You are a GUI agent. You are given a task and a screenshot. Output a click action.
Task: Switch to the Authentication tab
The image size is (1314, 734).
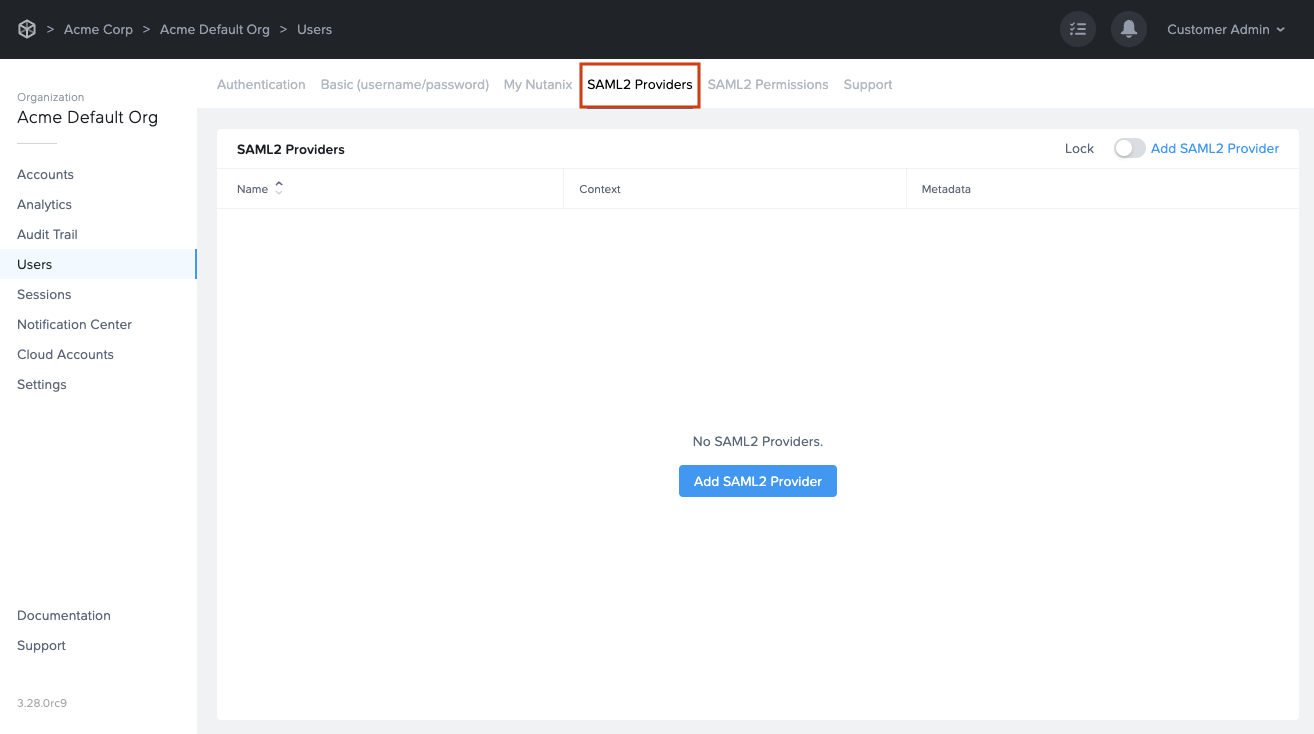(x=261, y=84)
